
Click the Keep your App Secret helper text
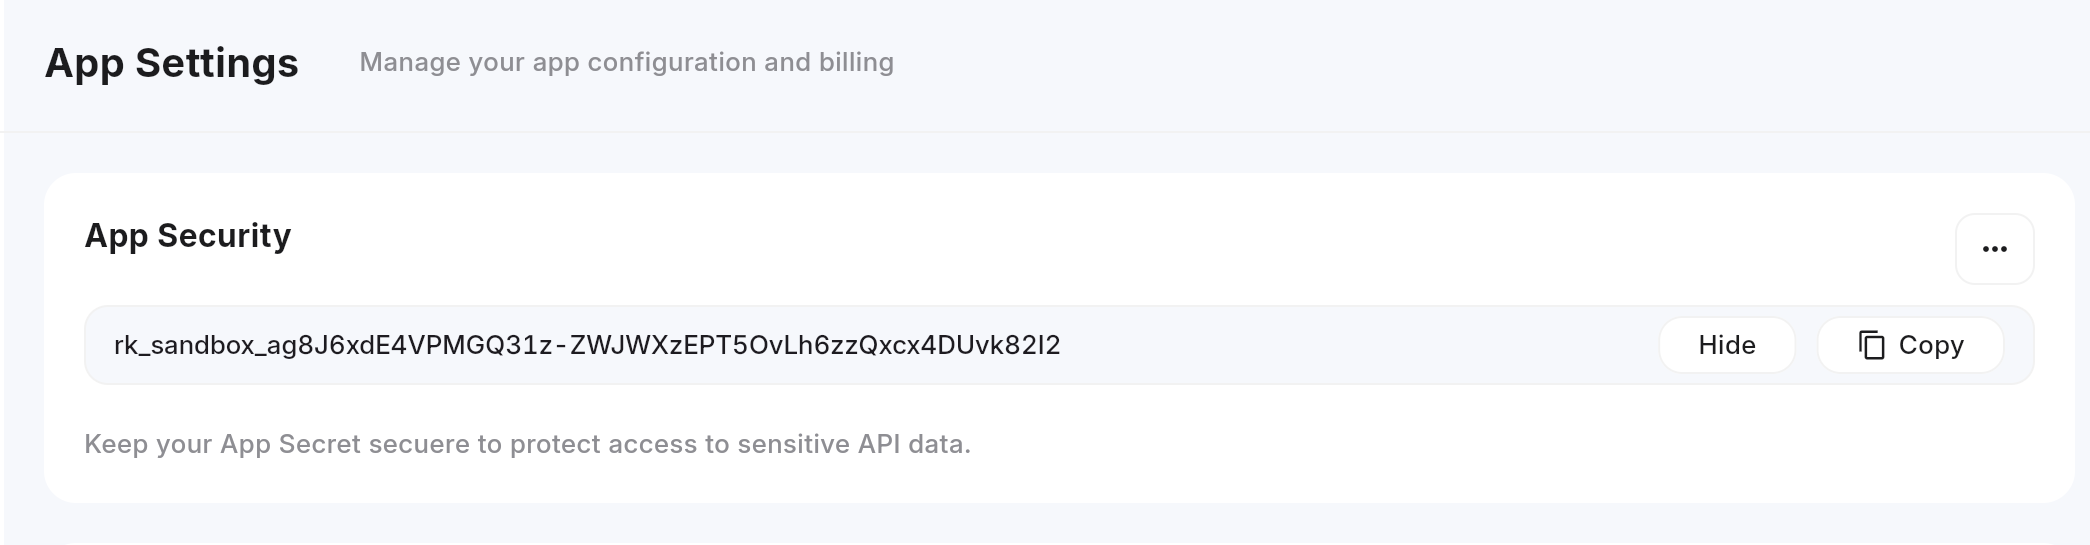tap(528, 444)
